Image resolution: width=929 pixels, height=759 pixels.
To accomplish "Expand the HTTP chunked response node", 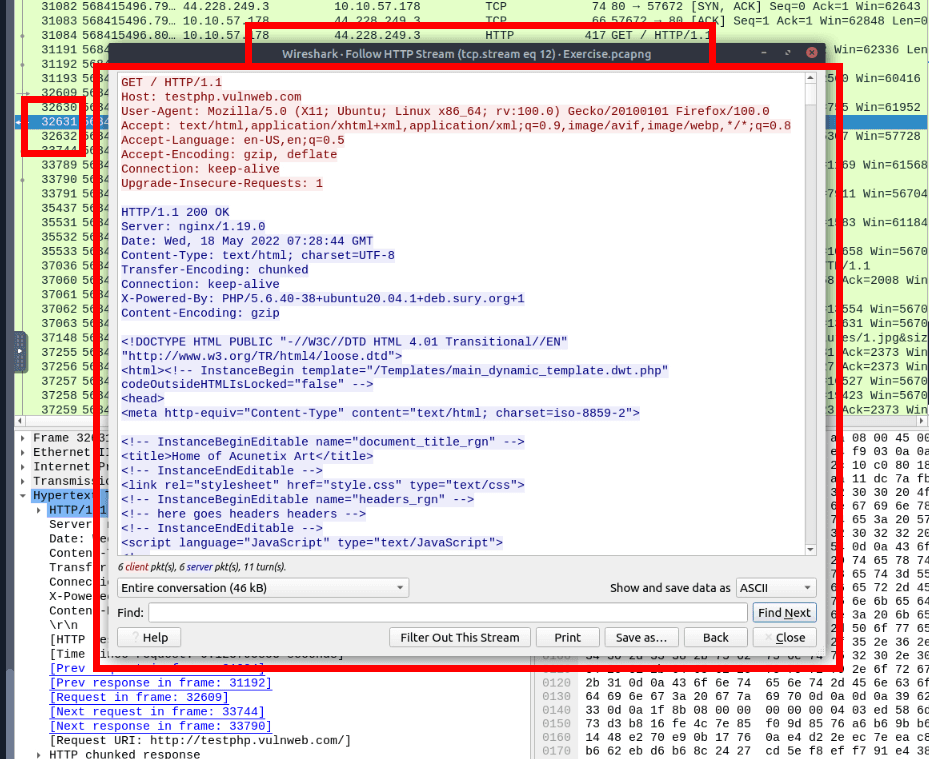I will click(39, 754).
